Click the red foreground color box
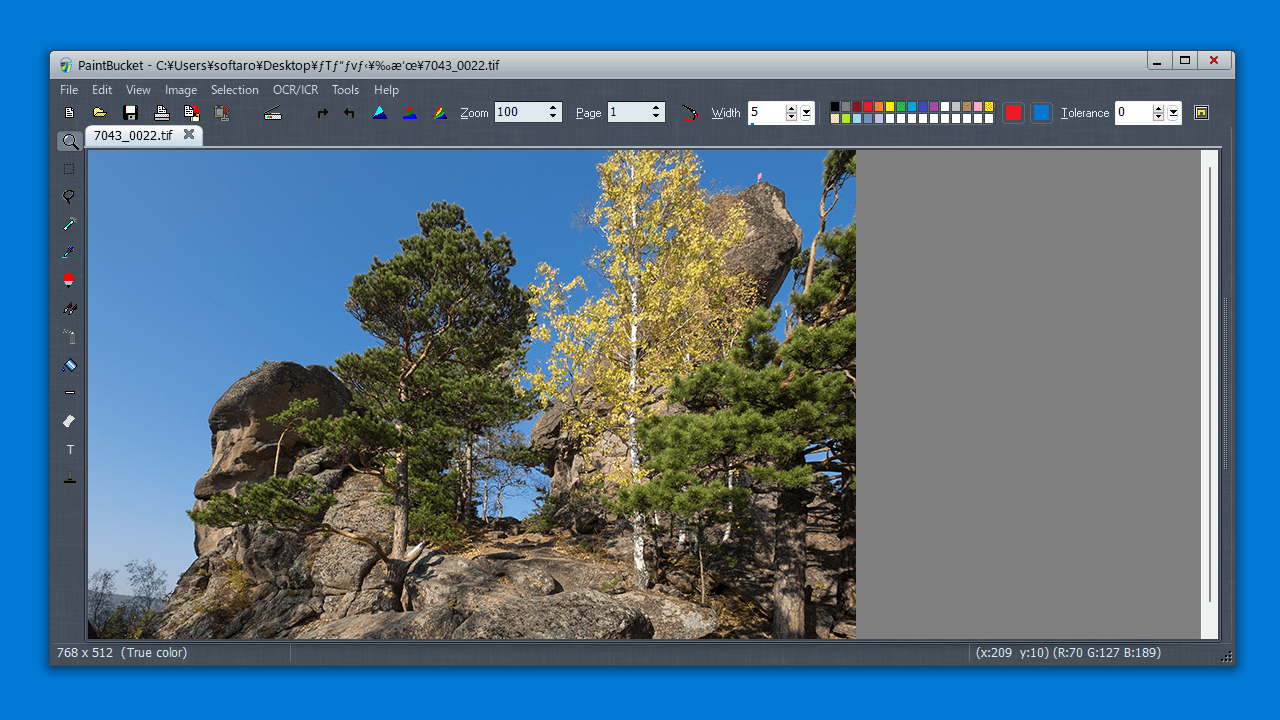 (x=1013, y=113)
